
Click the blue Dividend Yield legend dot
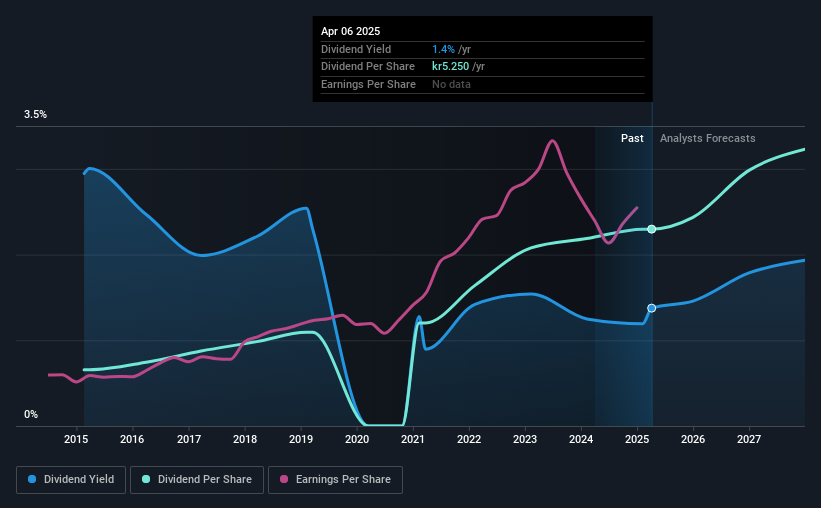pyautogui.click(x=32, y=479)
